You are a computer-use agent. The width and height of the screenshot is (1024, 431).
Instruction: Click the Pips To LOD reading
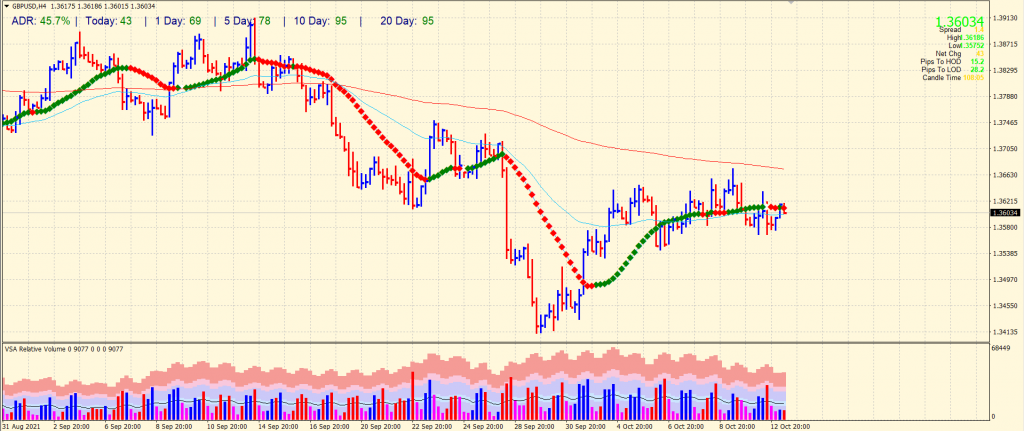pos(947,69)
